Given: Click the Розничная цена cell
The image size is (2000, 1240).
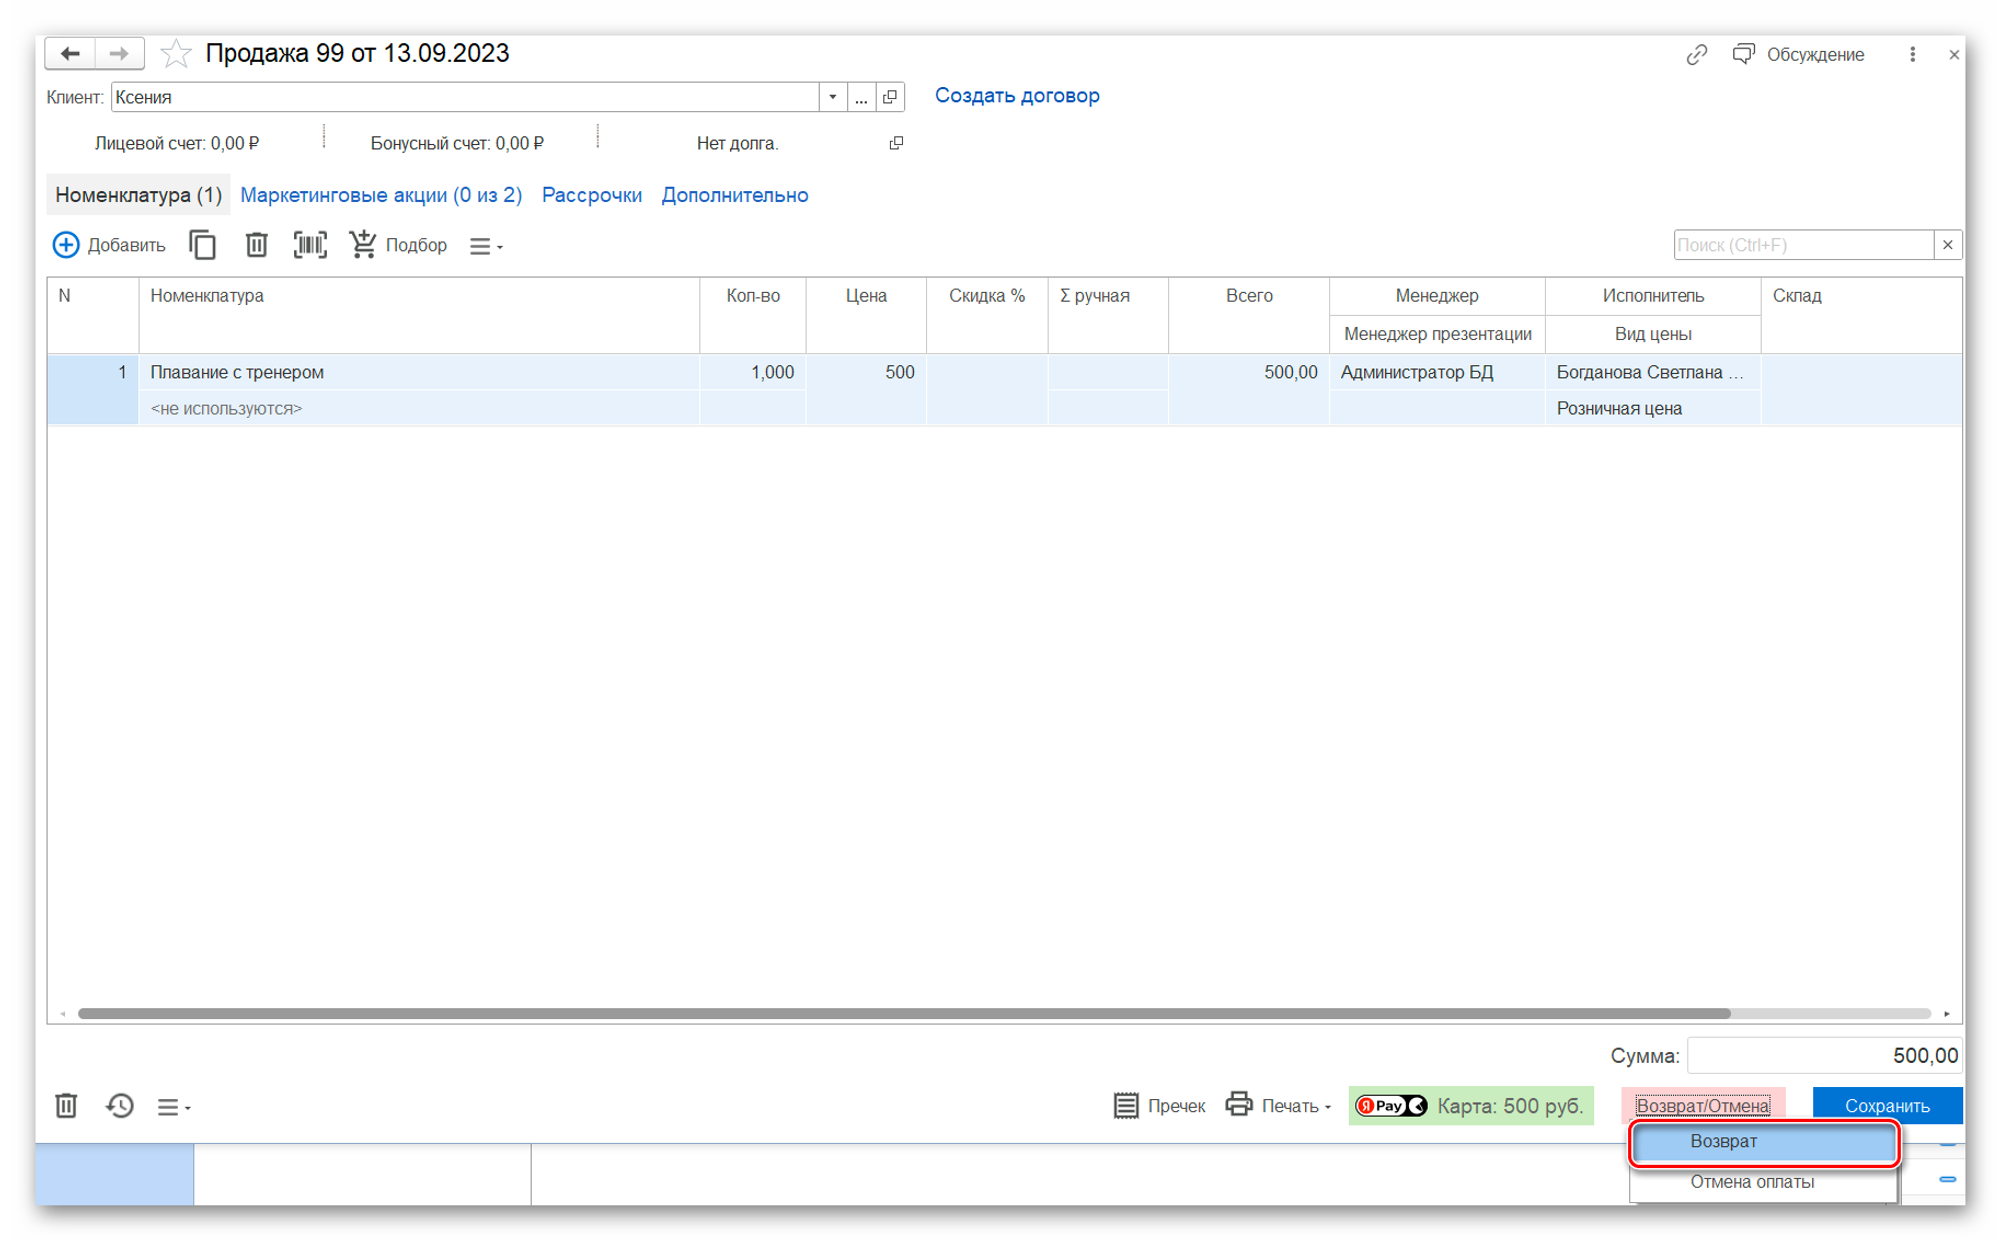Looking at the screenshot, I should [1652, 408].
